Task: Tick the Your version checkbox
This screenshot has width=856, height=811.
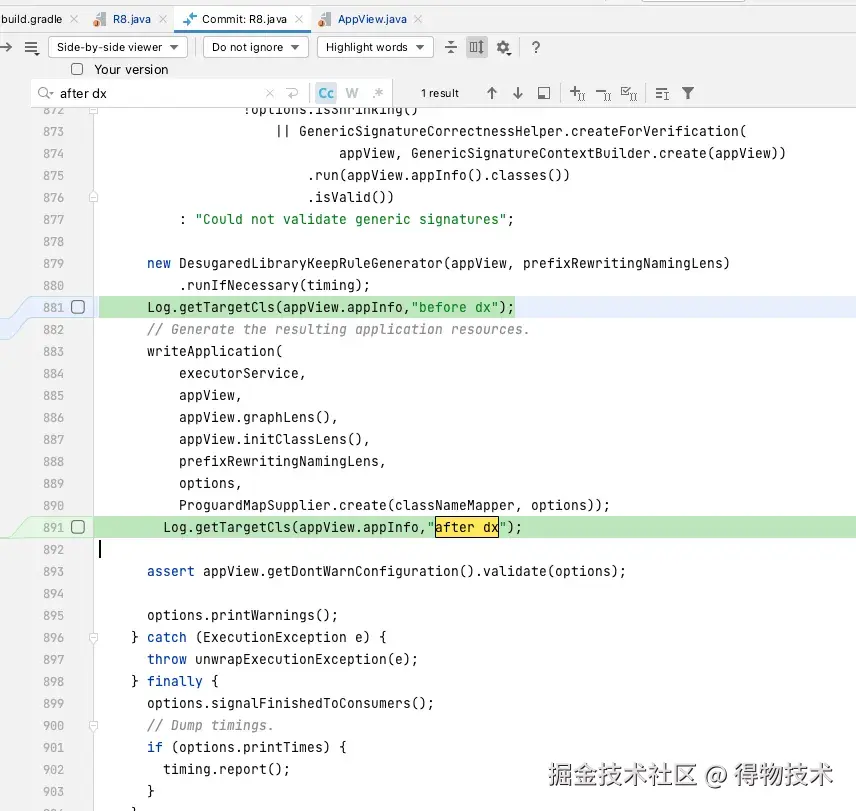Action: [77, 69]
